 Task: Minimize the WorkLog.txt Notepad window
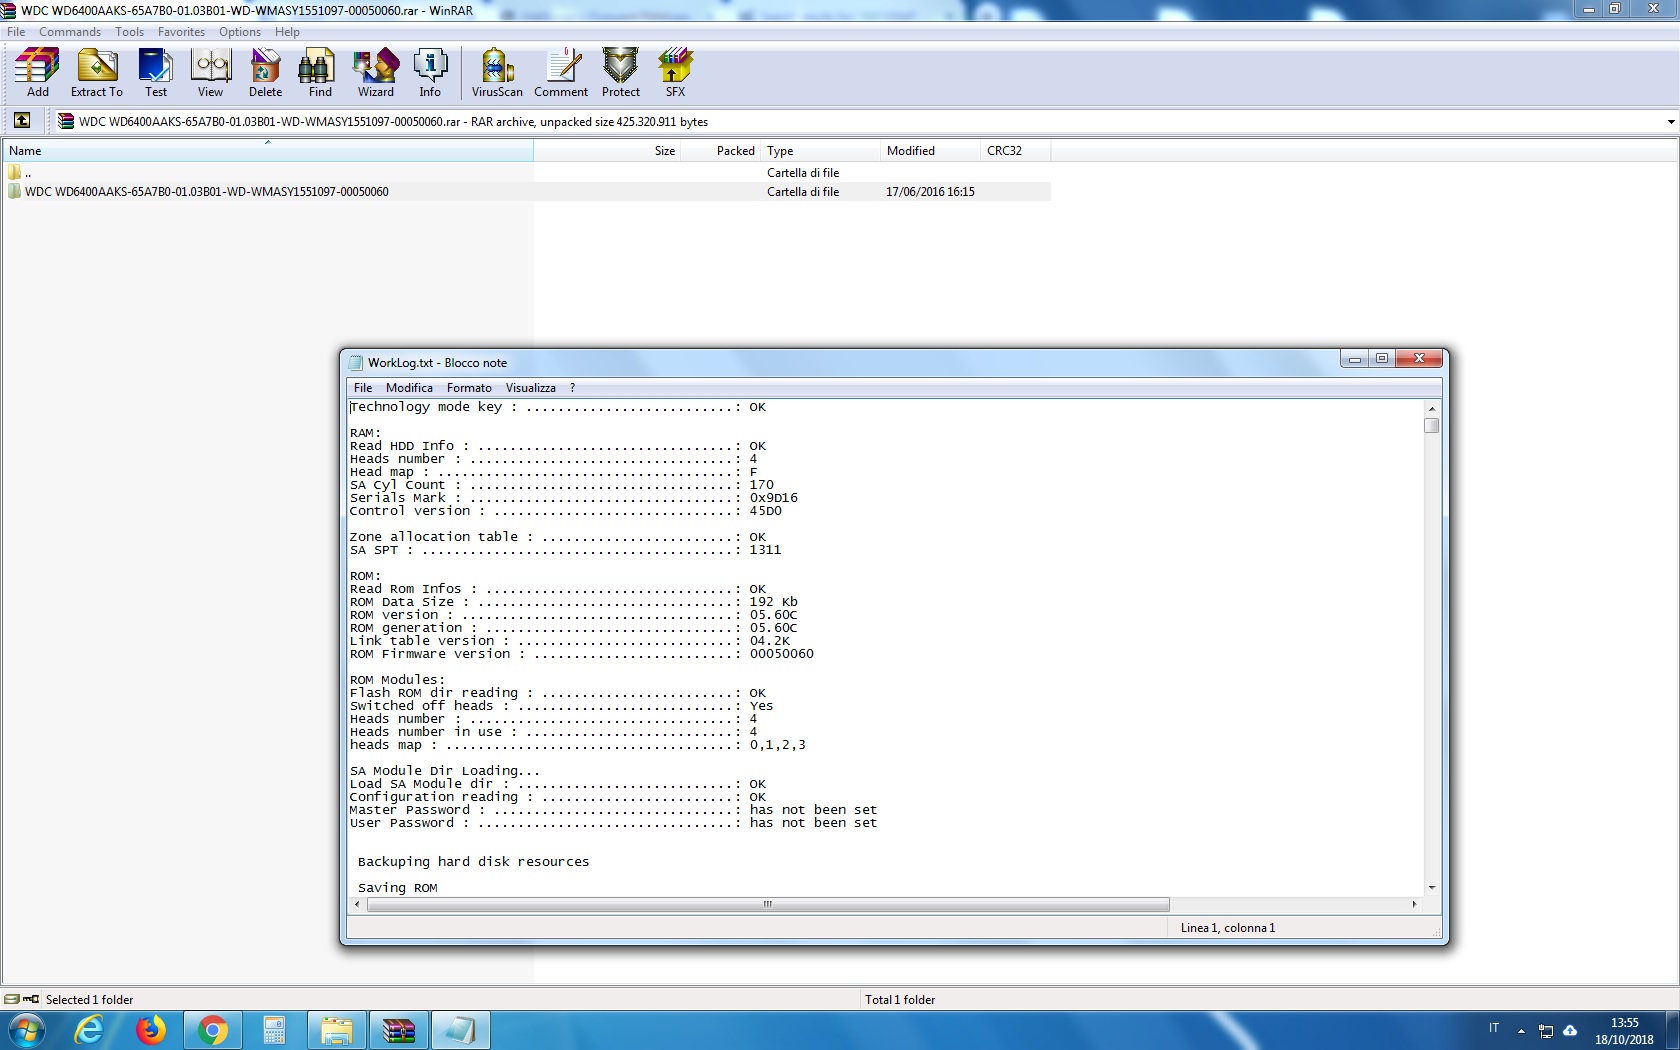coord(1355,359)
